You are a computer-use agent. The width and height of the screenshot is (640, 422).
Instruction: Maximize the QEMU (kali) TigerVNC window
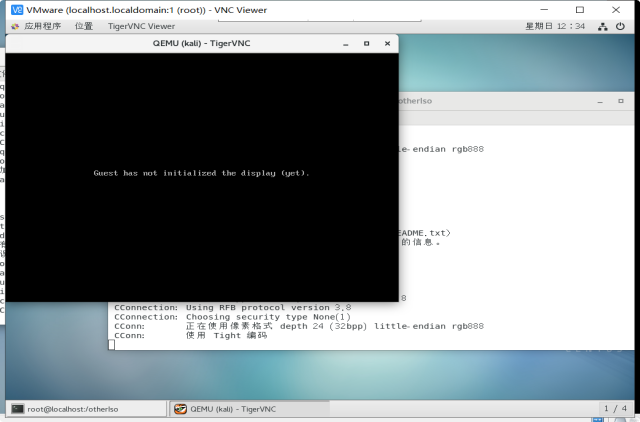[x=367, y=43]
